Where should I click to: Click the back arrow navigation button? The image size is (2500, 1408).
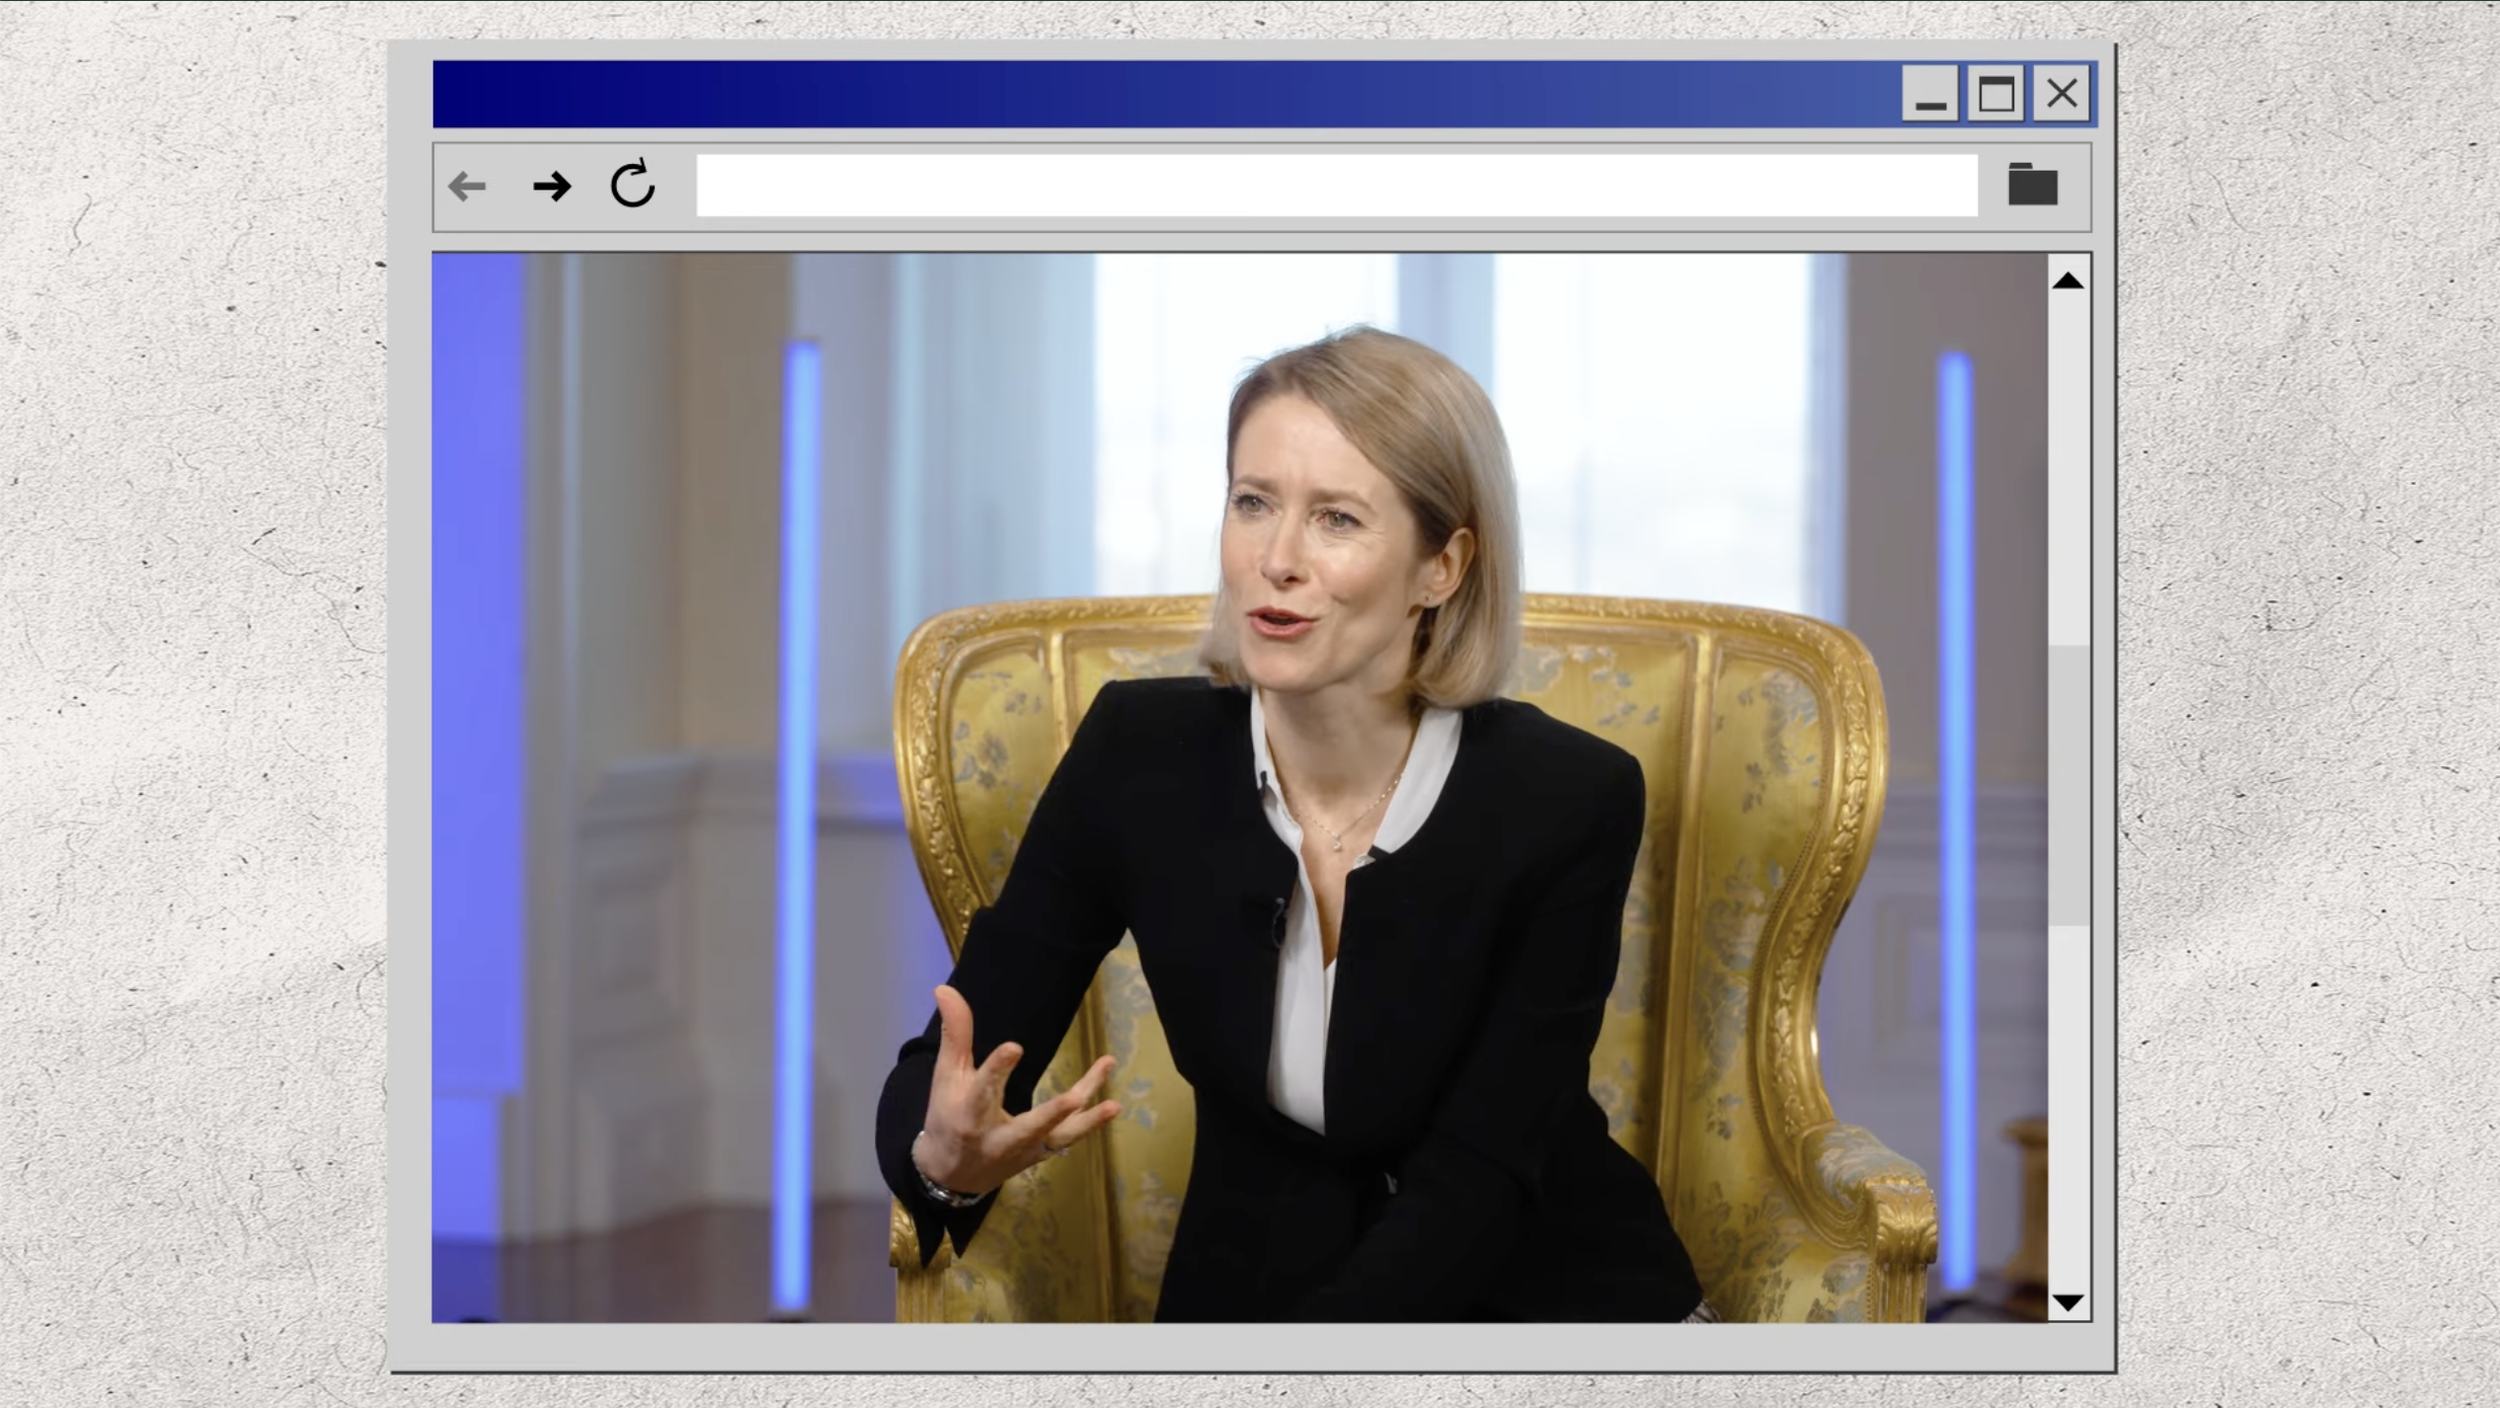(x=467, y=186)
